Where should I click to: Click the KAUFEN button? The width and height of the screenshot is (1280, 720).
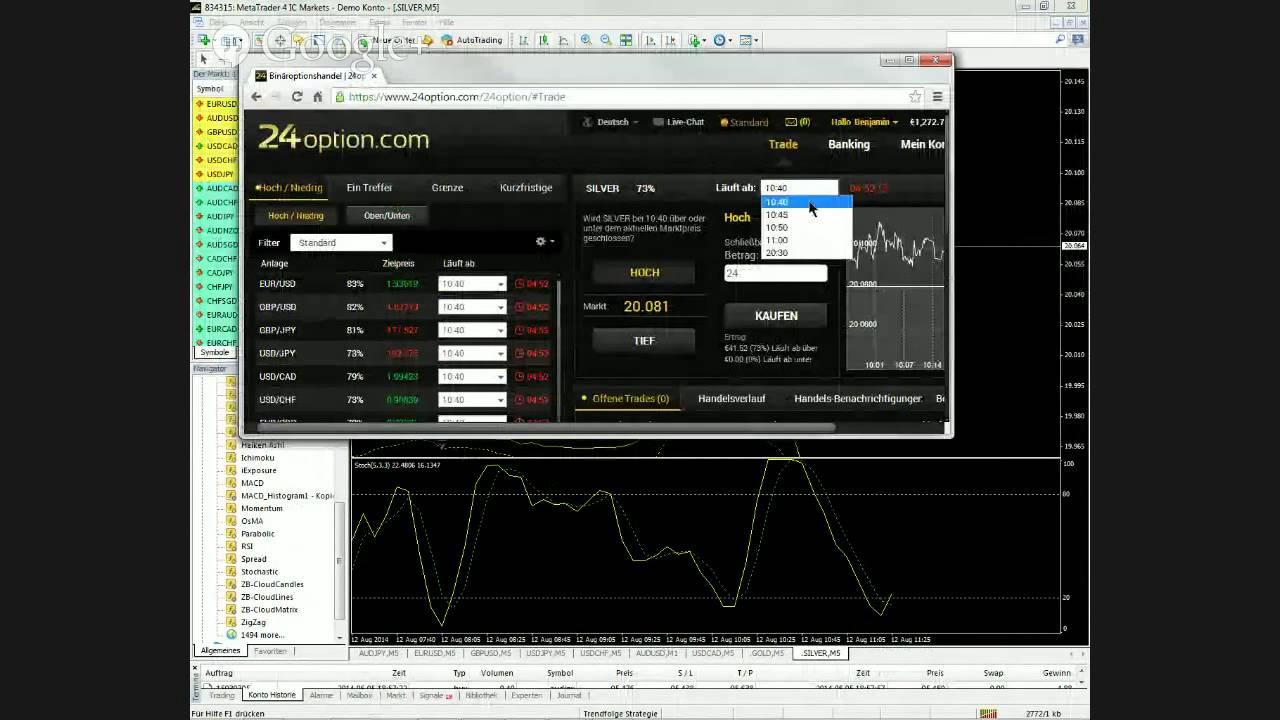point(776,316)
